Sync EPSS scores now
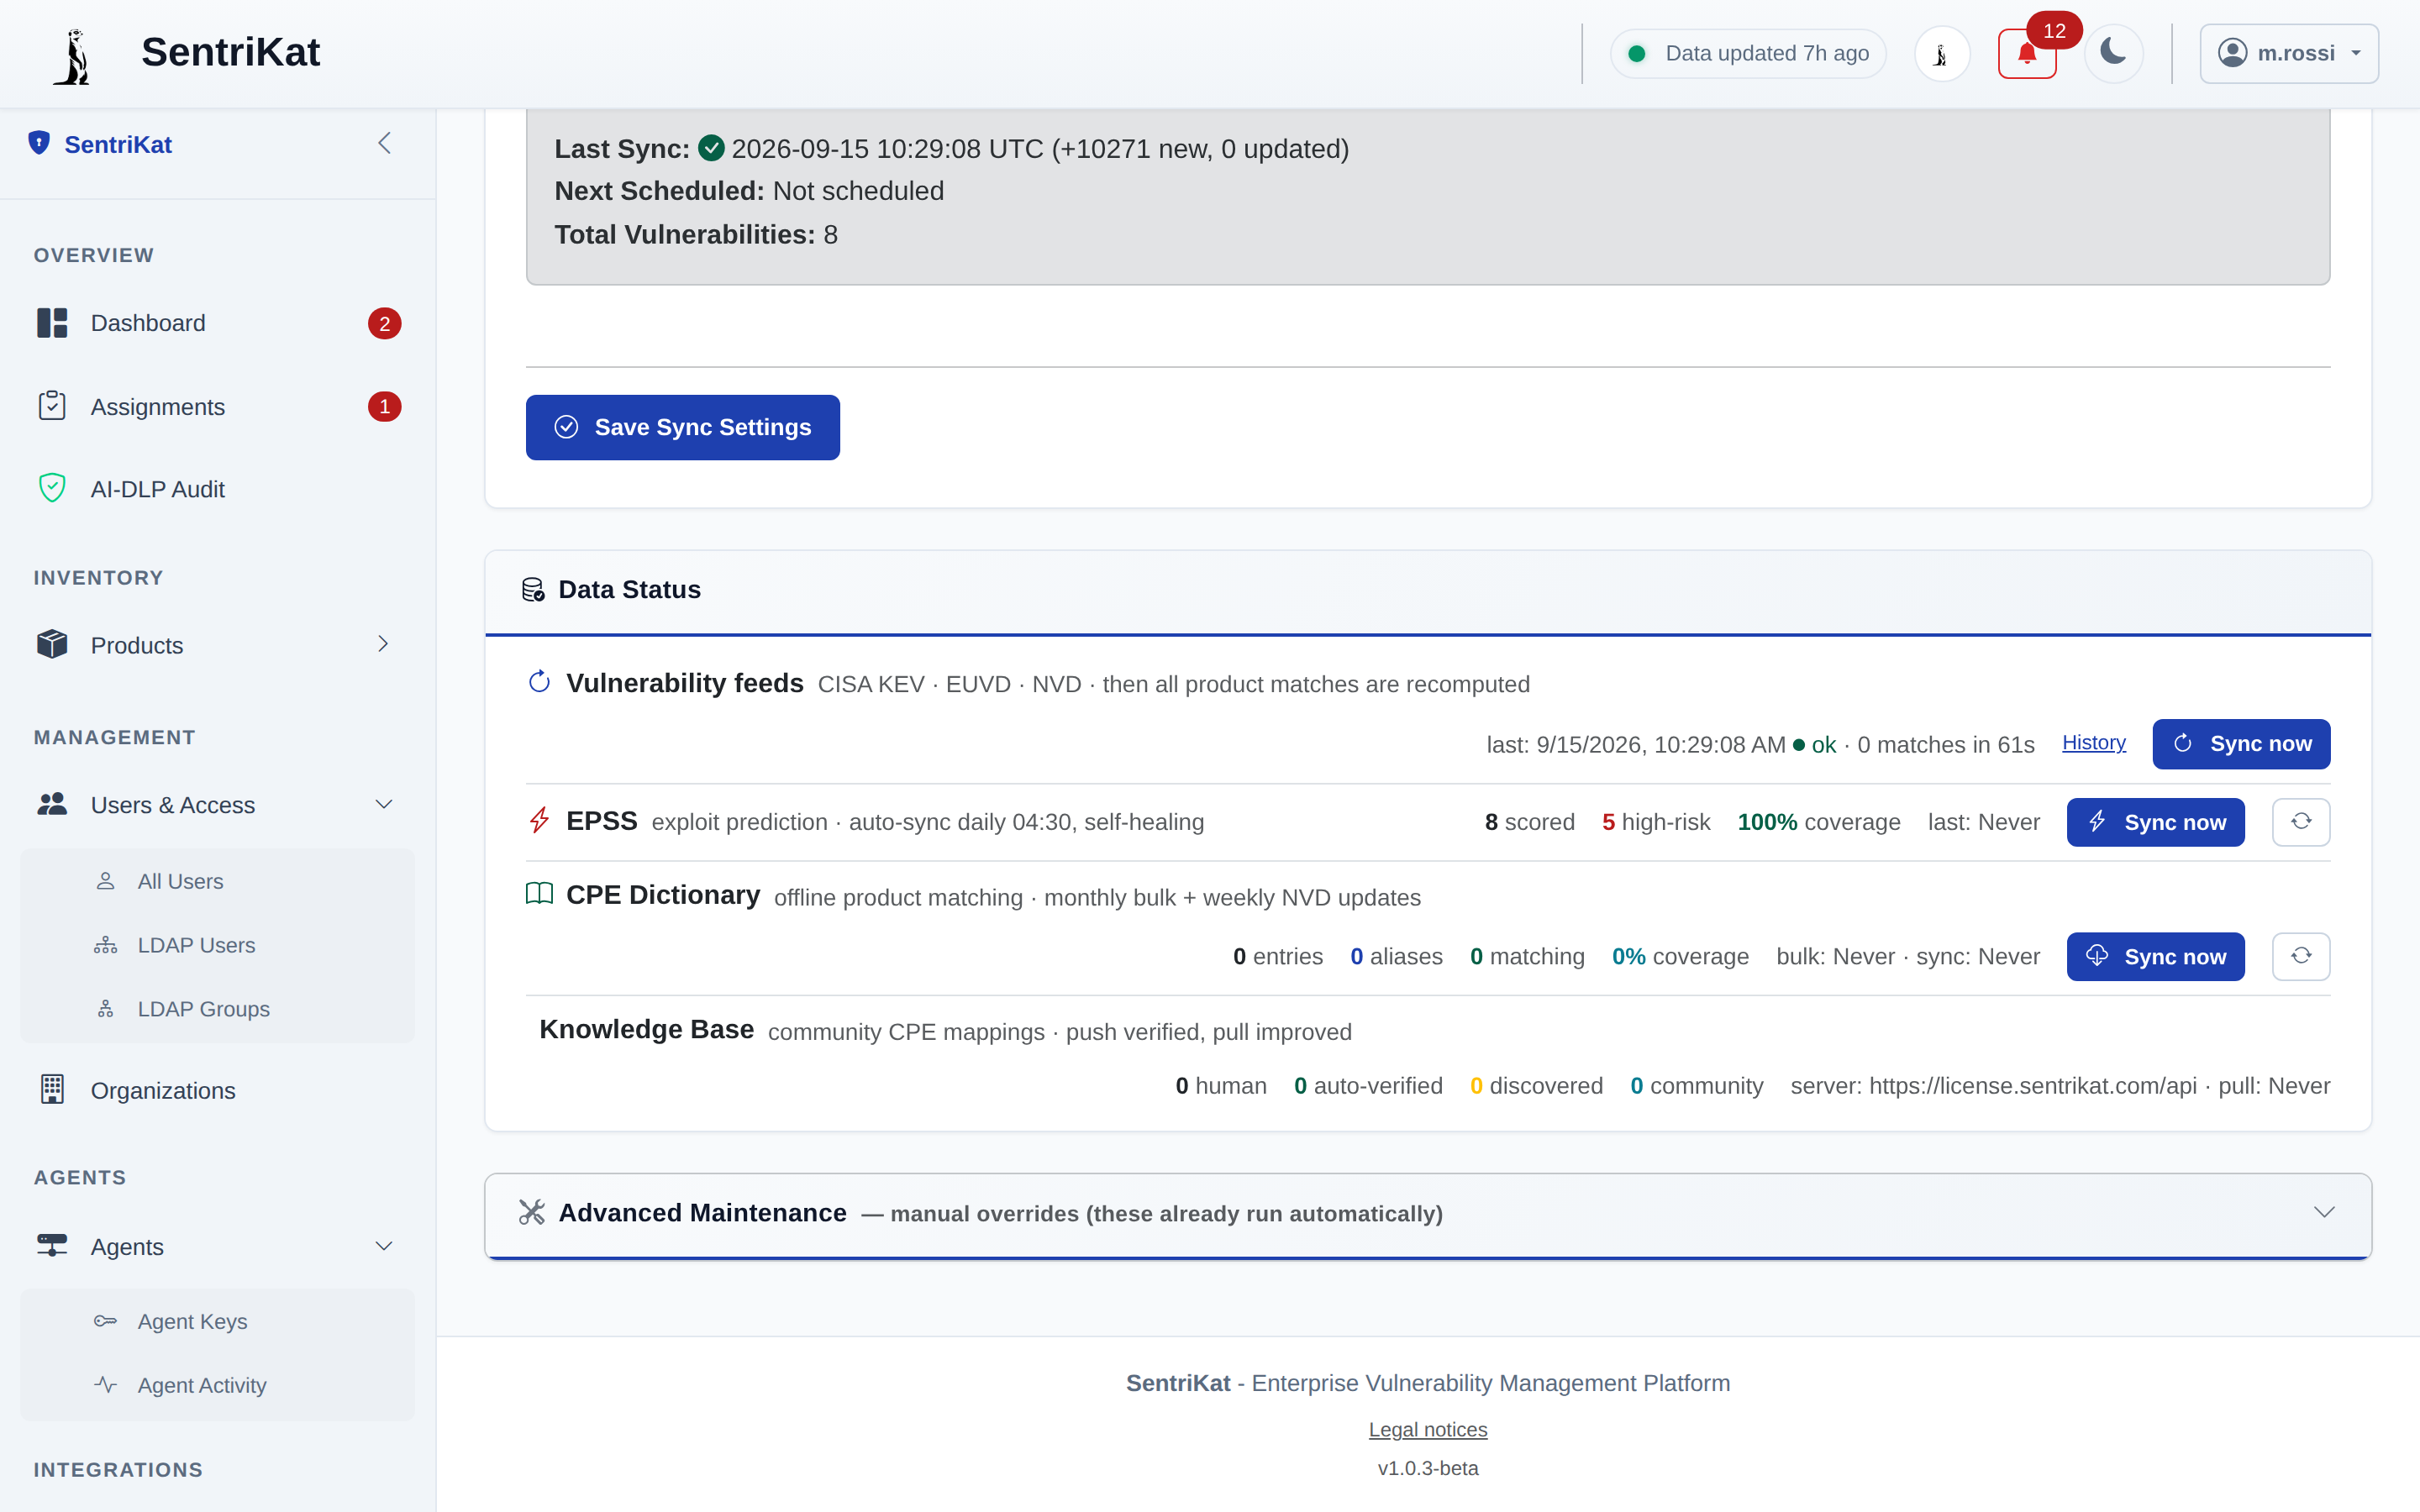2420x1512 pixels. pos(2155,822)
